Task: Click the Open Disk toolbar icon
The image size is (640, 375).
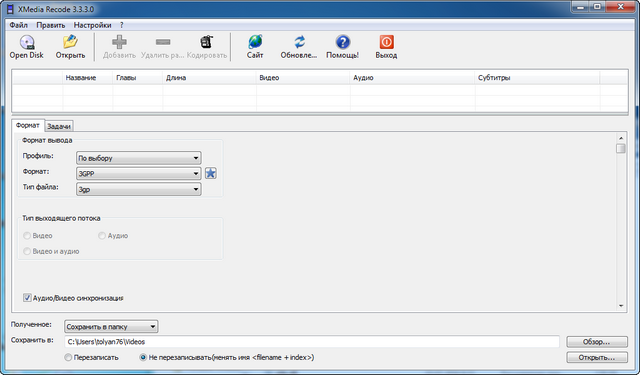Action: (27, 42)
